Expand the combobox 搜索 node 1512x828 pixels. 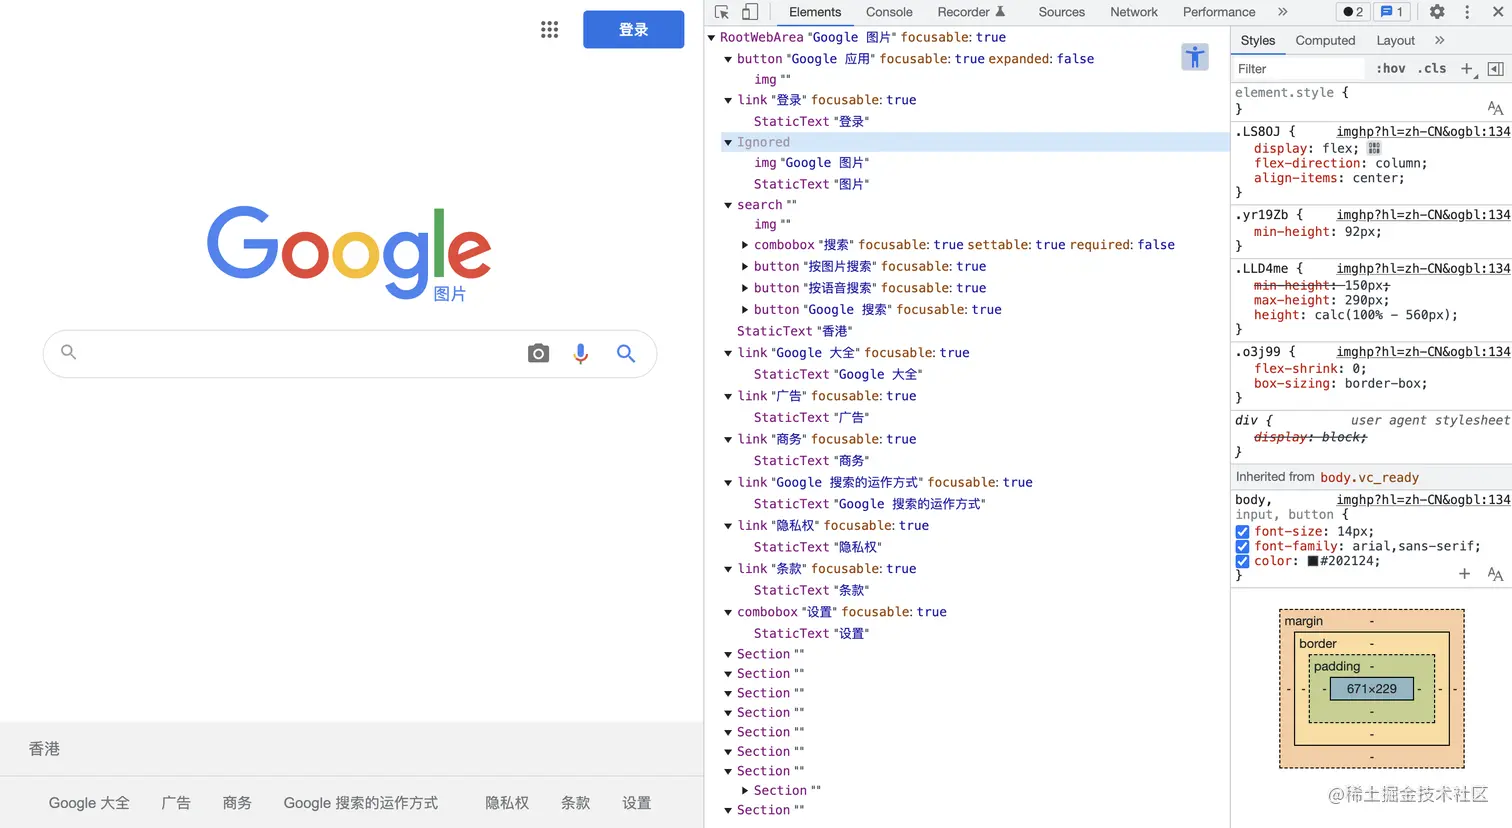(745, 245)
